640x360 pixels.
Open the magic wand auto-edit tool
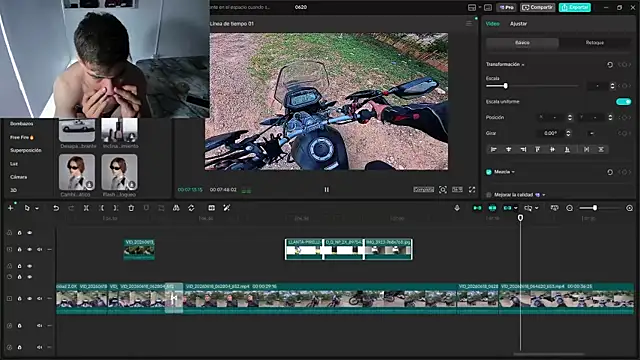pos(227,208)
